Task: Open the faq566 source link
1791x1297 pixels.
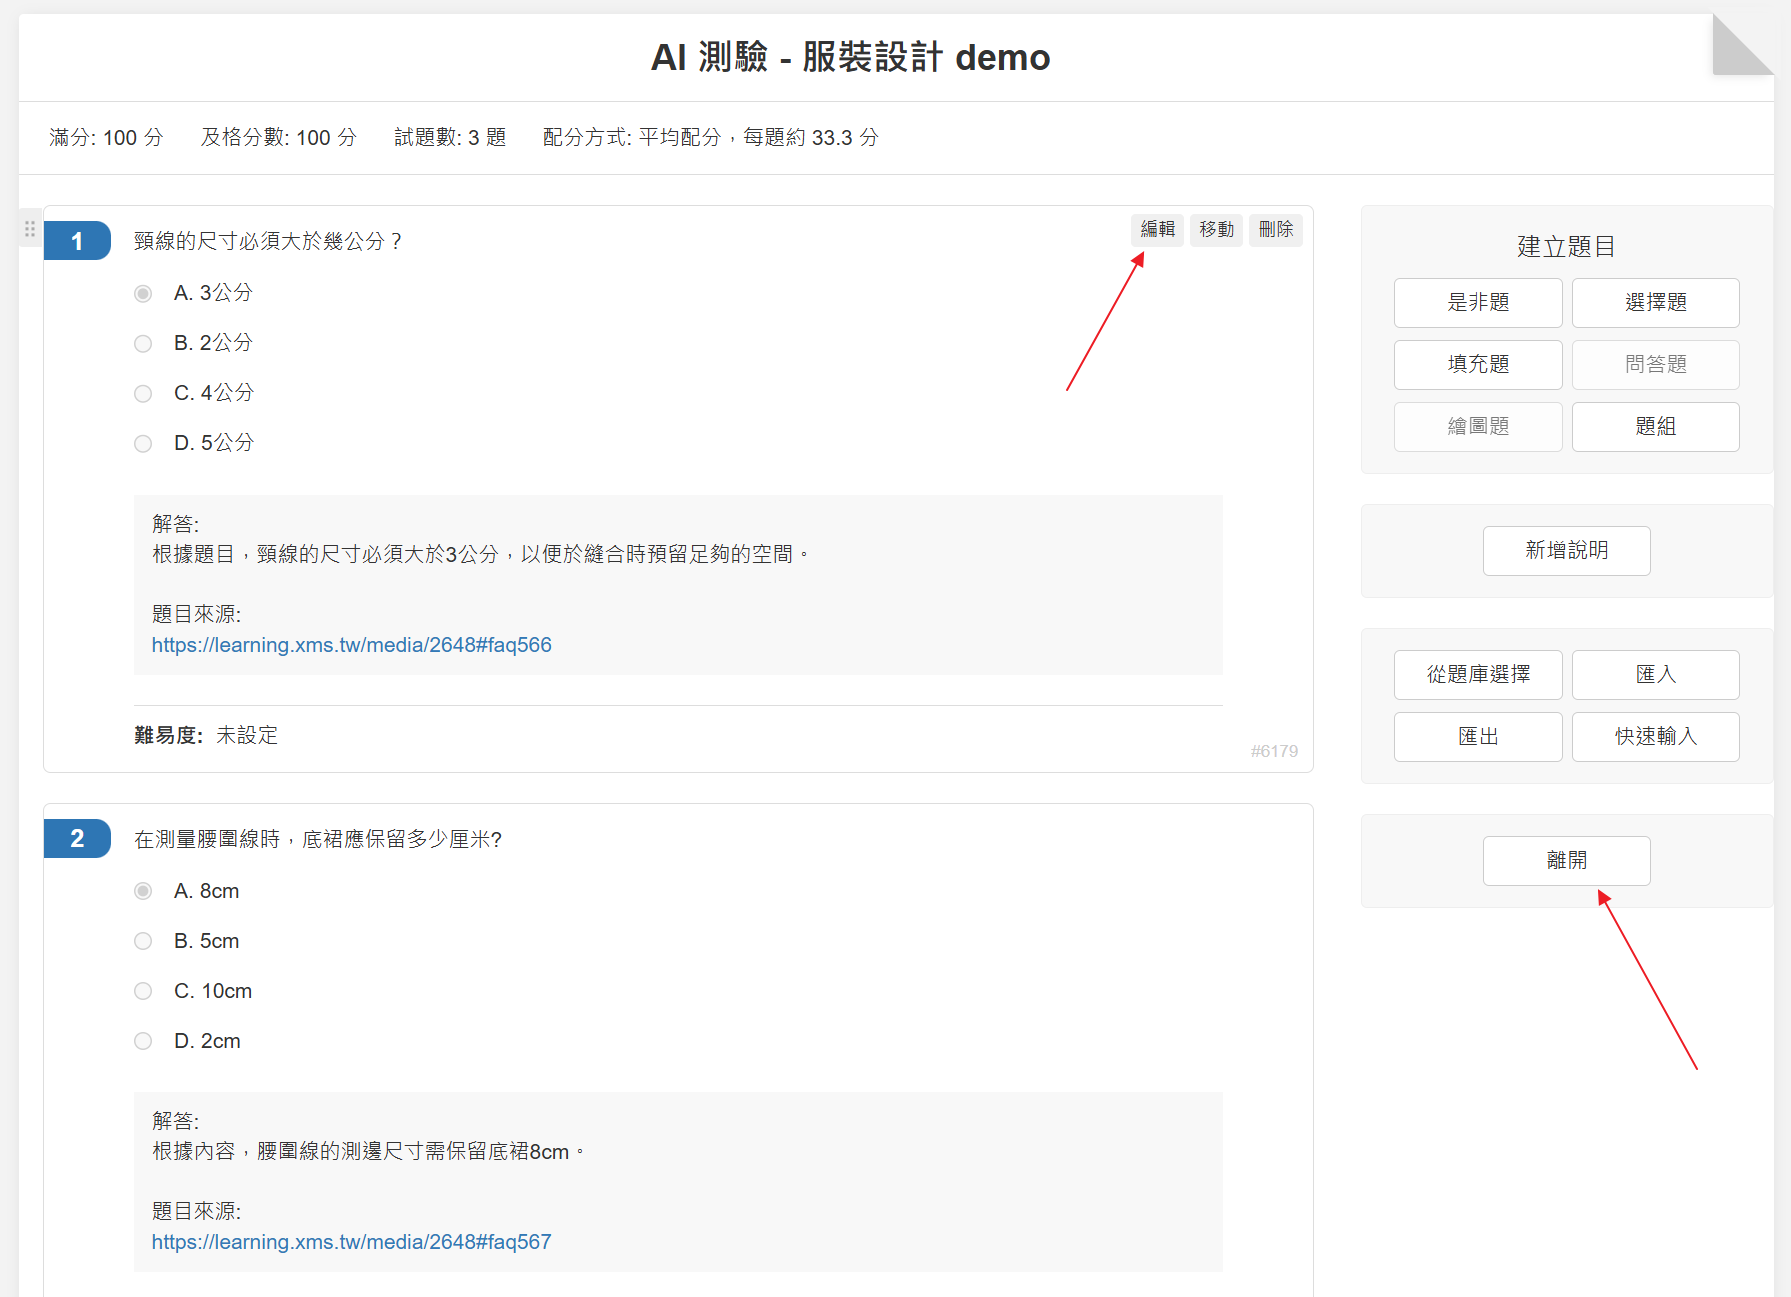Action: (351, 645)
